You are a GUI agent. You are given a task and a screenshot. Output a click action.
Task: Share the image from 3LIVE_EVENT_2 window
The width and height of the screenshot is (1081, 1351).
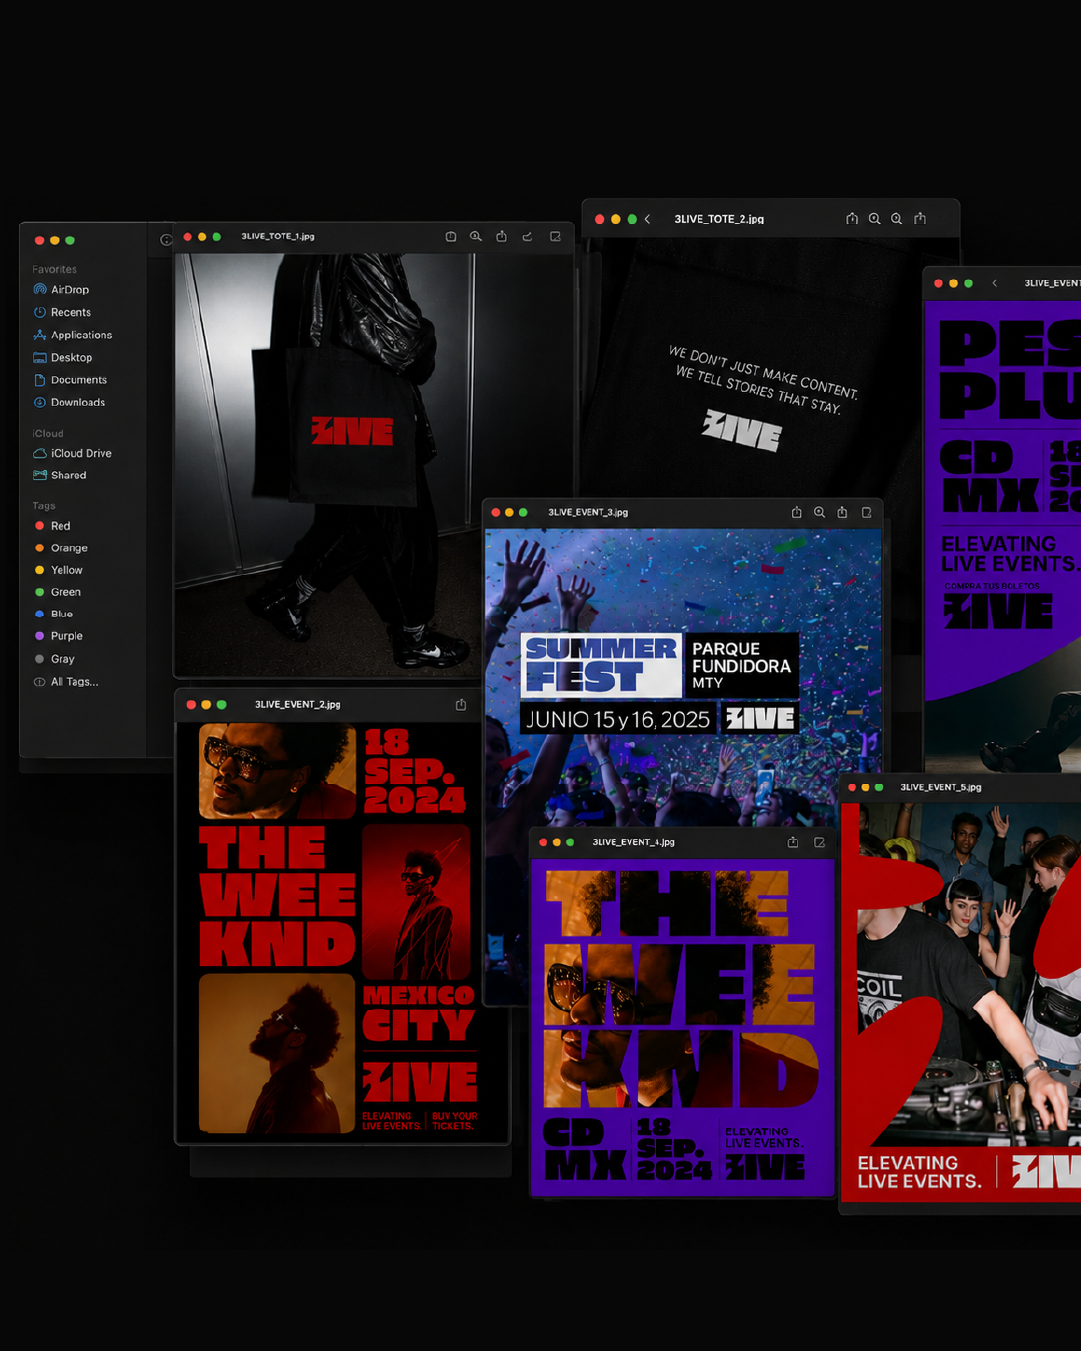point(461,704)
